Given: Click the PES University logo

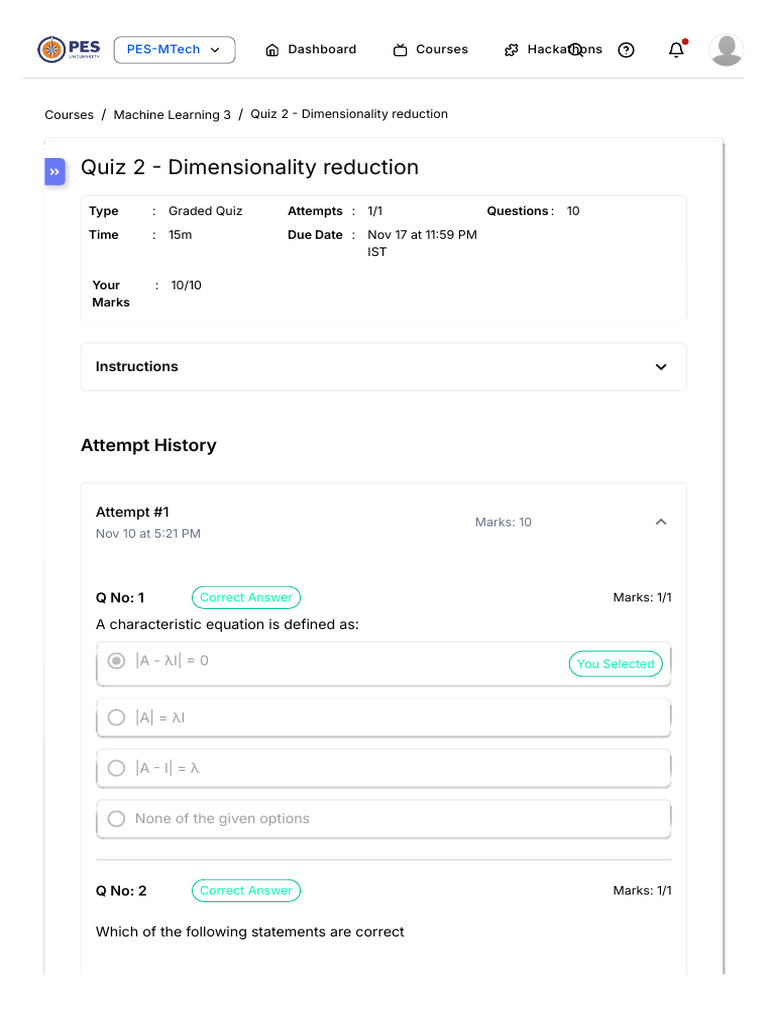Looking at the screenshot, I should coord(69,50).
